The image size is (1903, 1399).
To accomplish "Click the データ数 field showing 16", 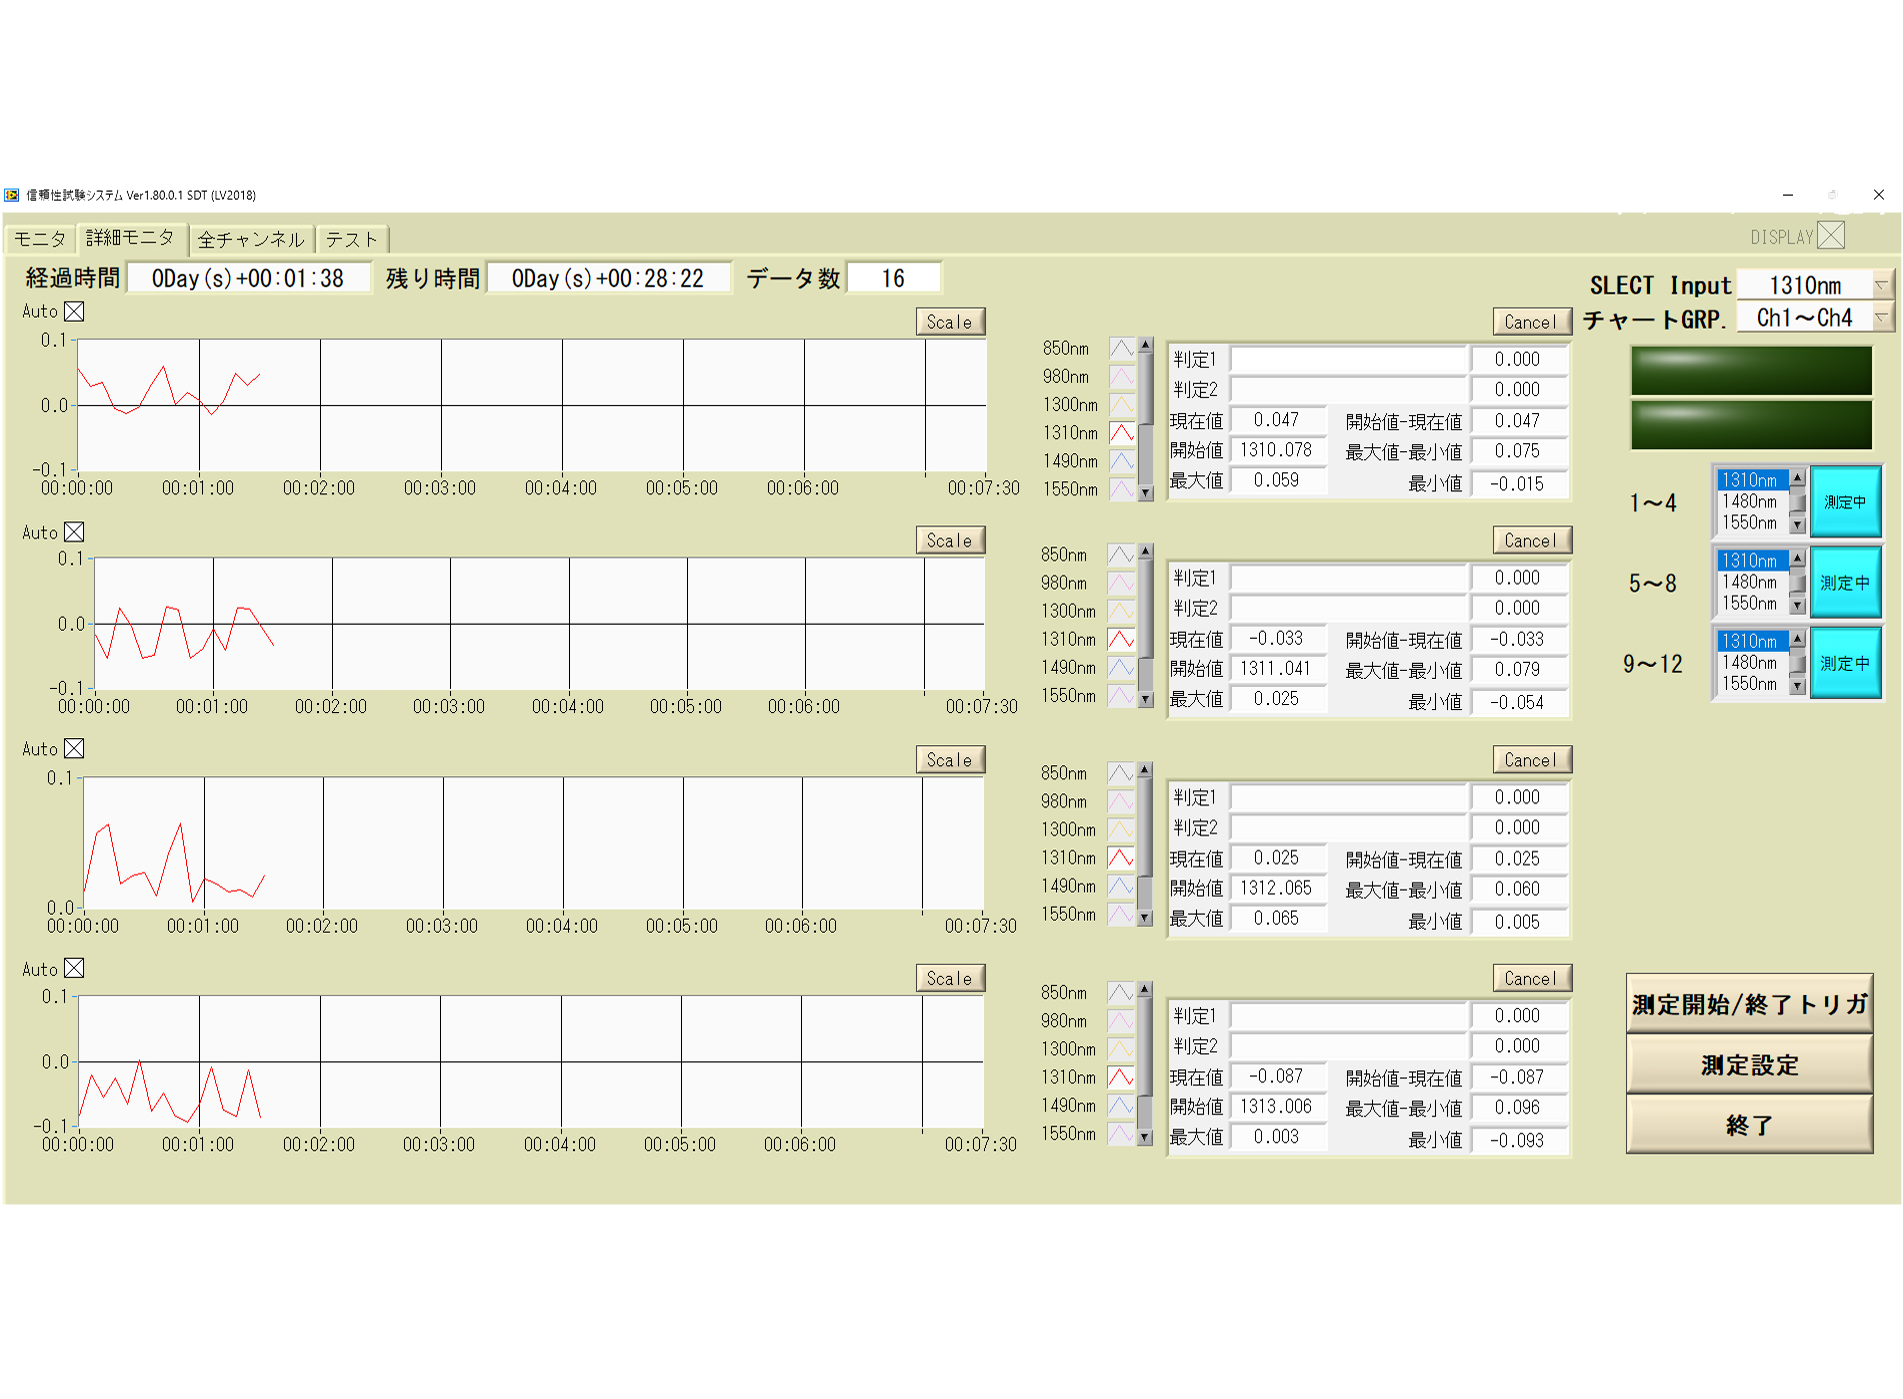I will pyautogui.click(x=893, y=278).
